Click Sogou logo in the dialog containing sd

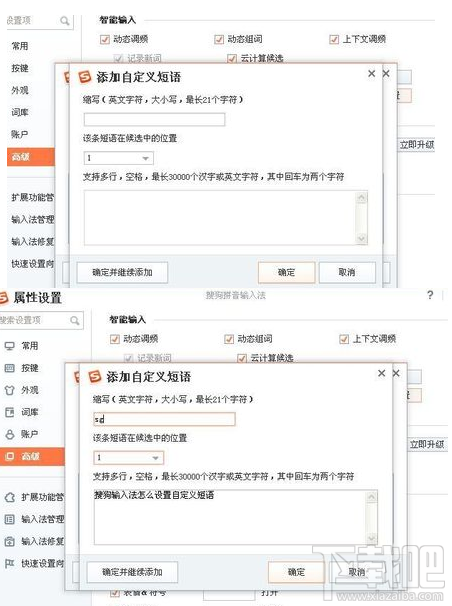(95, 376)
